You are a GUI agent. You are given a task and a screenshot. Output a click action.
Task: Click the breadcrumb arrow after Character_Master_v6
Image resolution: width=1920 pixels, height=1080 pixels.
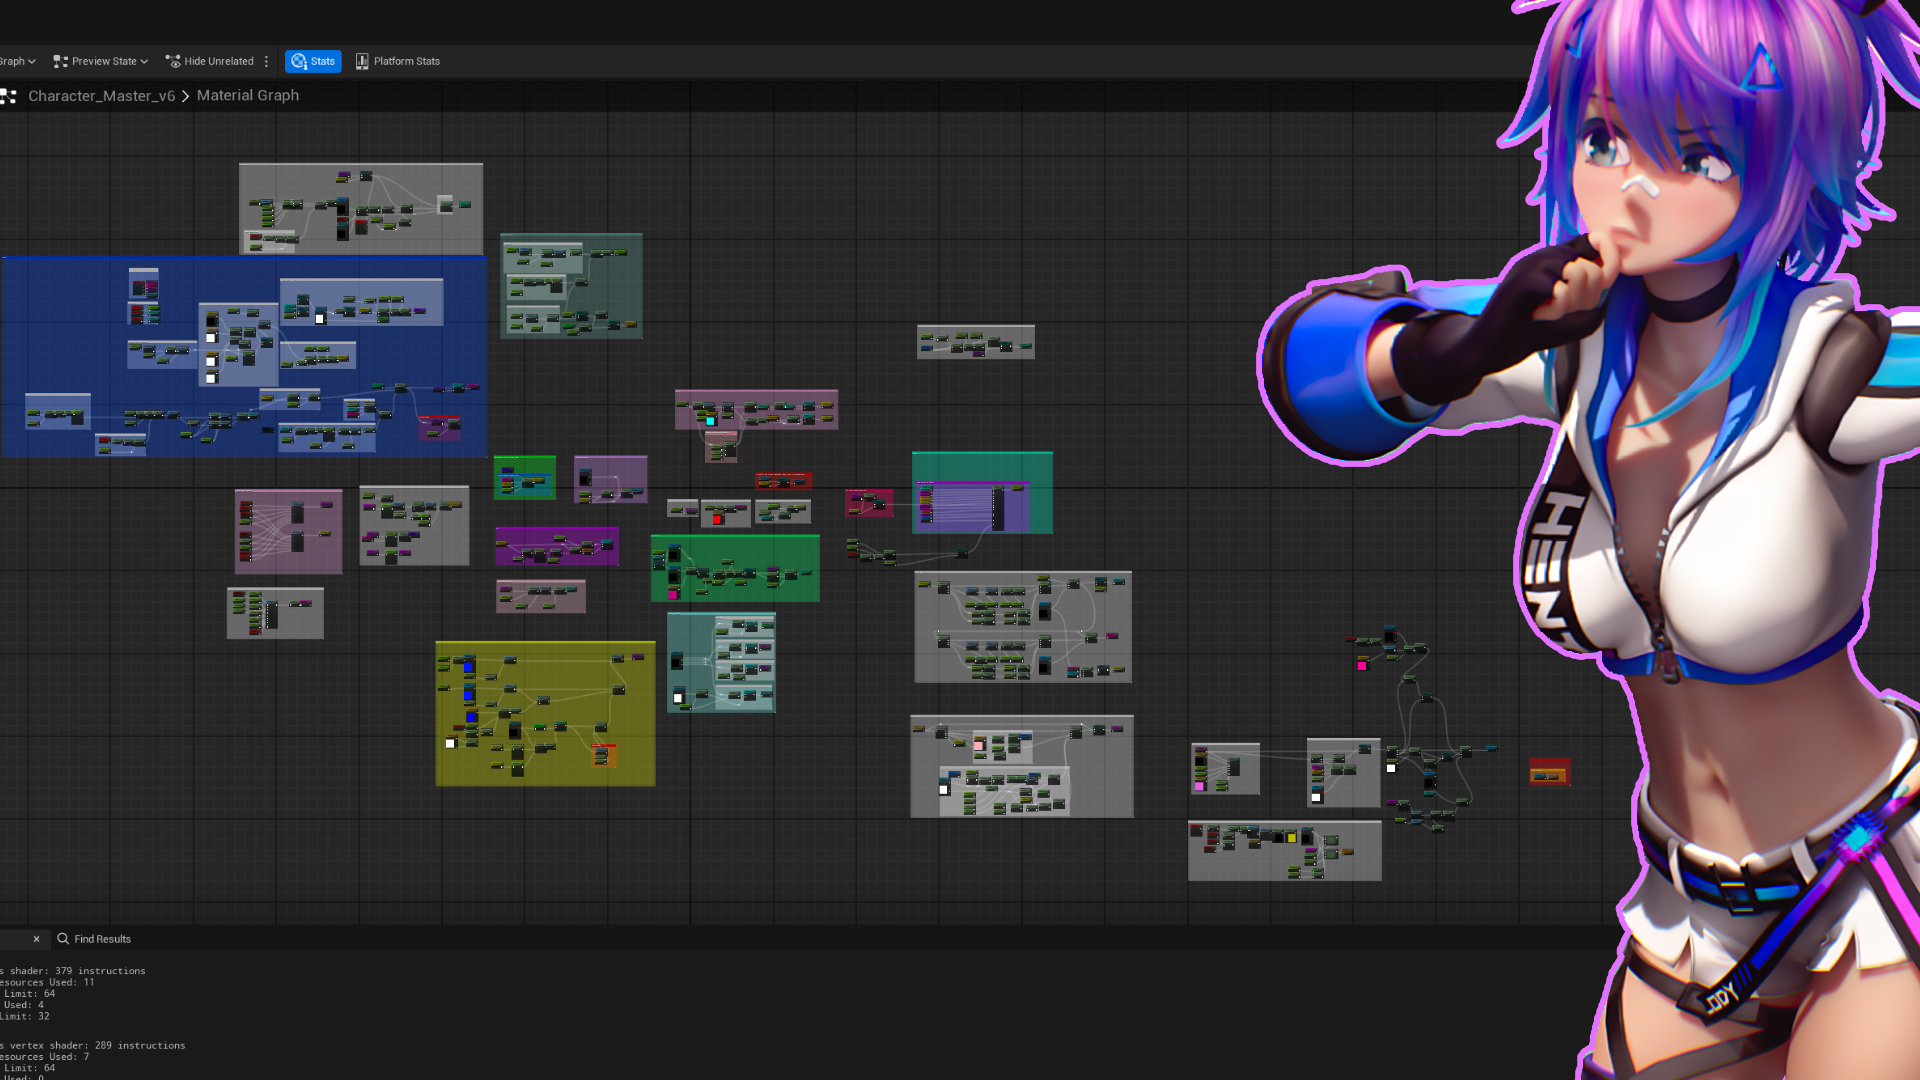tap(186, 96)
